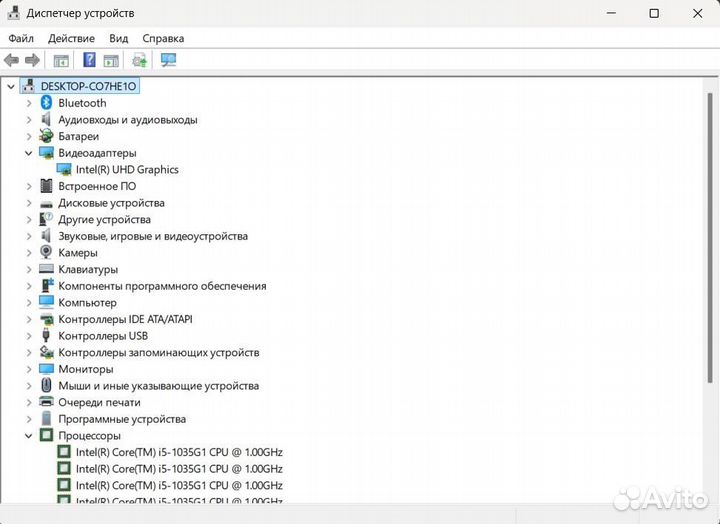
Task: Expand the Контроллеры USB category
Action: click(x=29, y=336)
